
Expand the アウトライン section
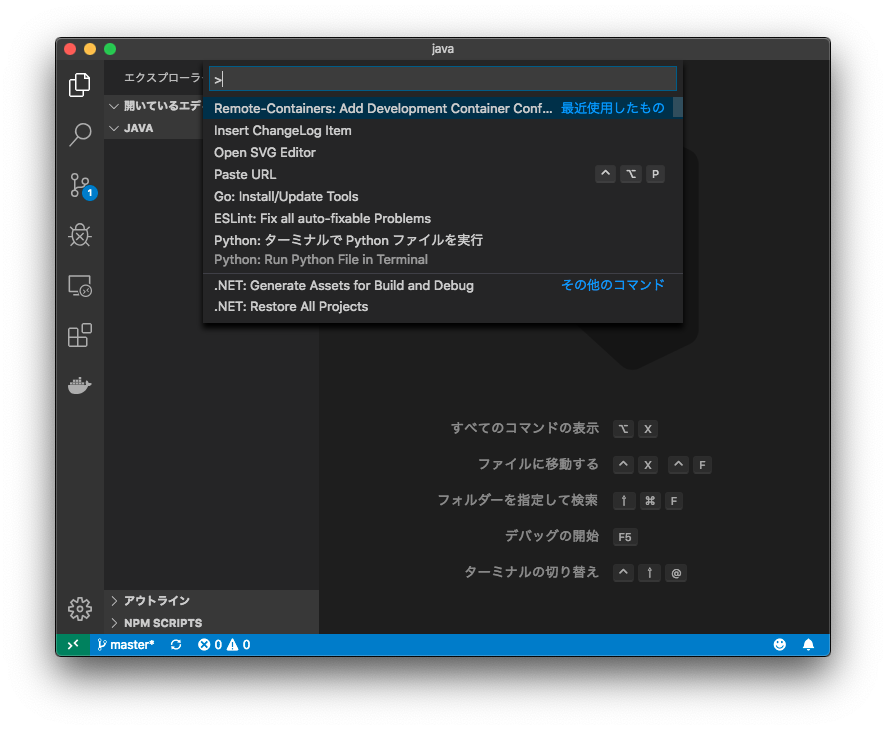coord(211,601)
